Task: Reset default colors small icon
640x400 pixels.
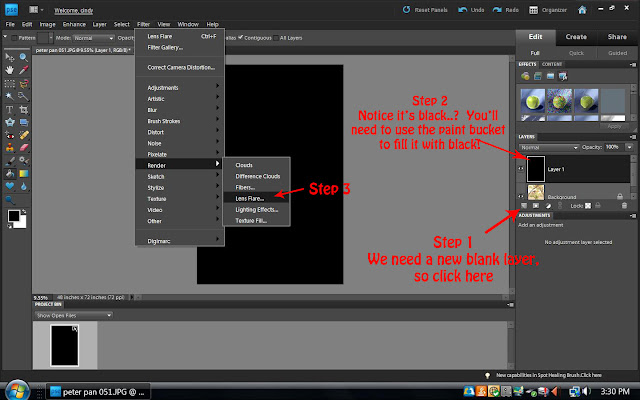Action: click(9, 226)
